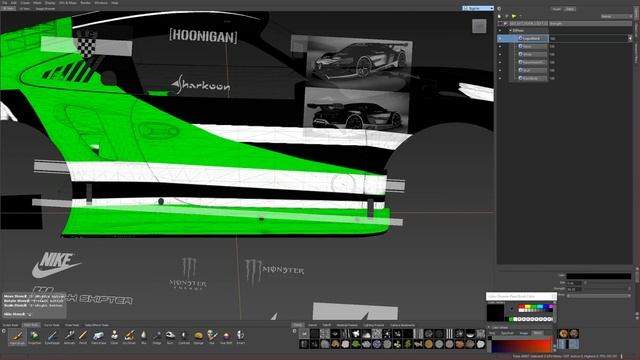This screenshot has width=640, height=360.
Task: Select the Clone tool
Action: click(x=114, y=336)
